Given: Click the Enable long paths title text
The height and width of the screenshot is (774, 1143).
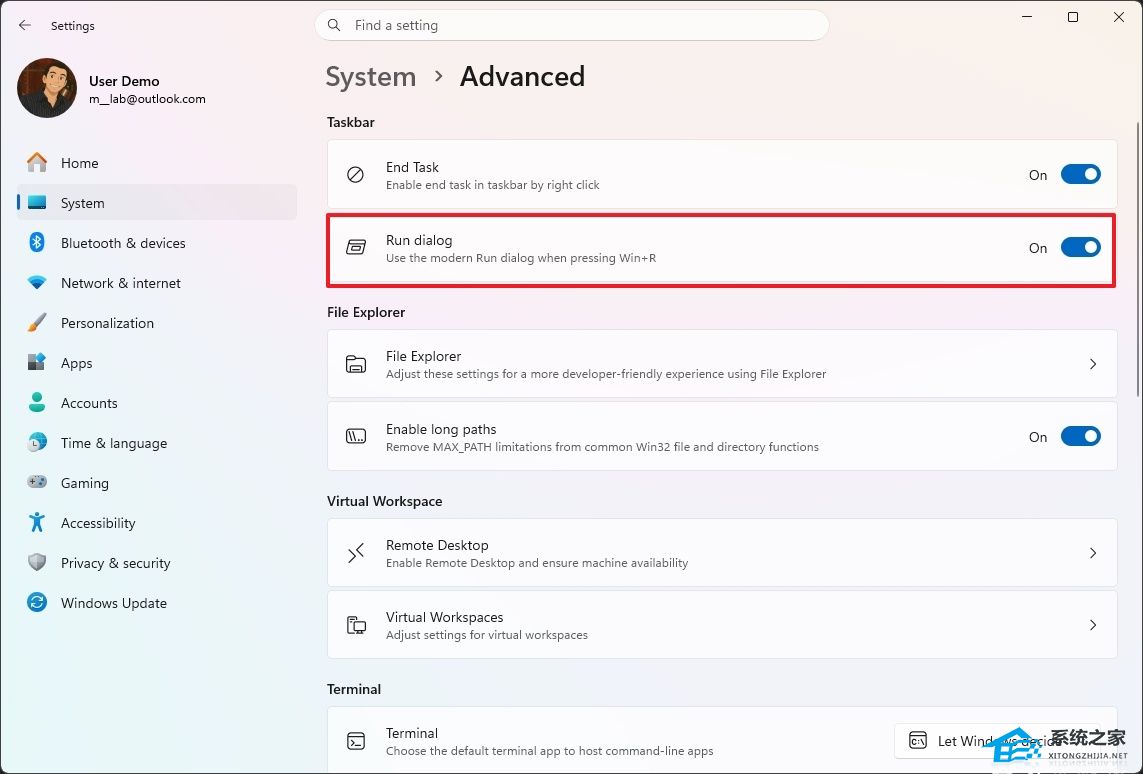Looking at the screenshot, I should [441, 429].
